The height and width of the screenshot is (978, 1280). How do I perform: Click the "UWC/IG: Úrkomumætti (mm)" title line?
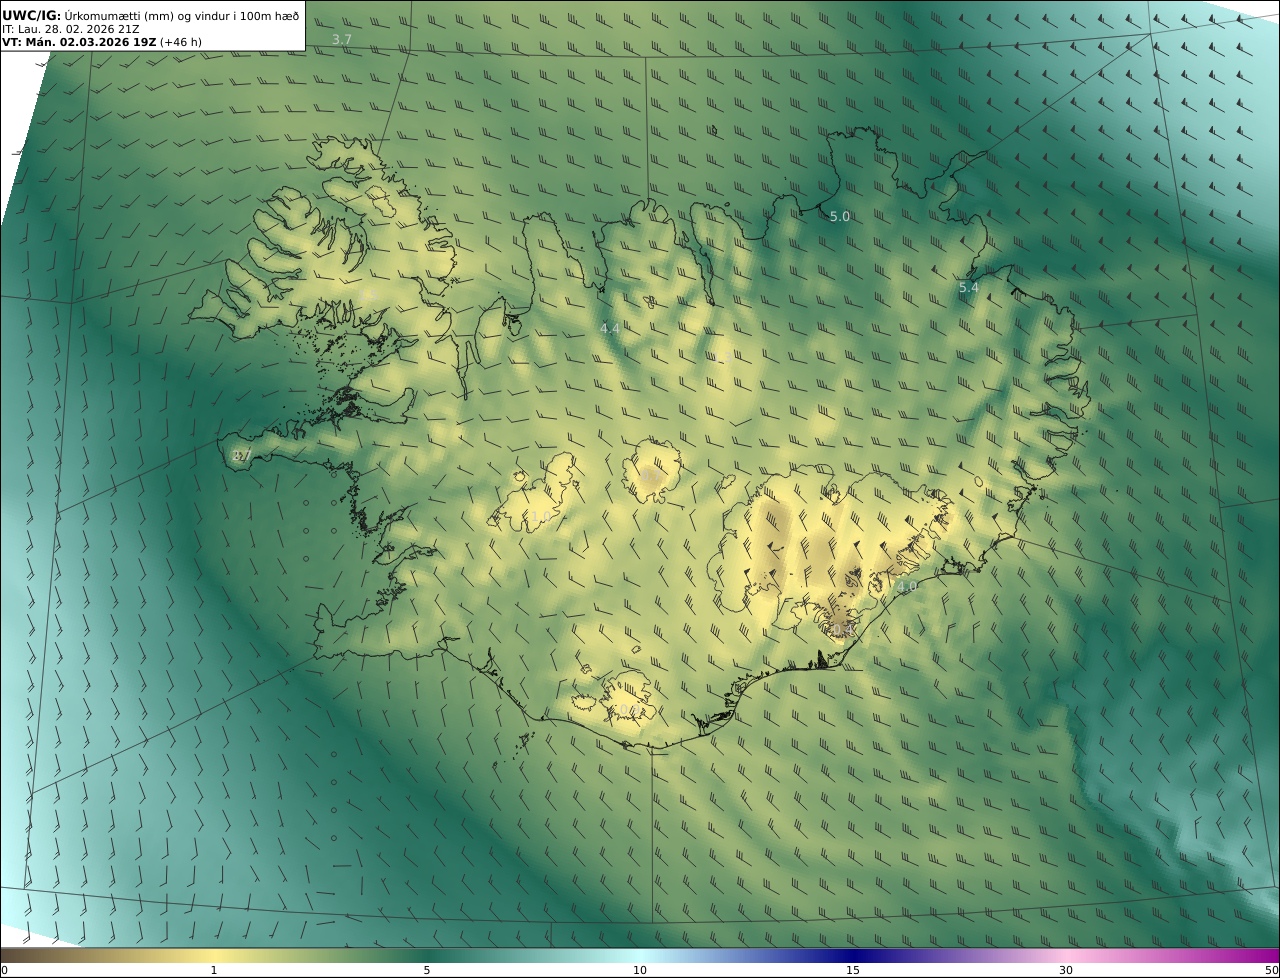(151, 15)
